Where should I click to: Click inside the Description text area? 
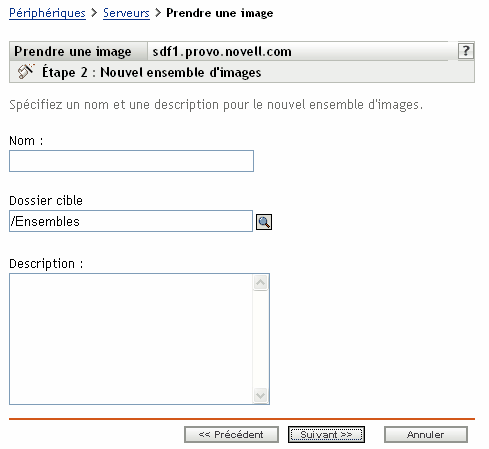131,339
